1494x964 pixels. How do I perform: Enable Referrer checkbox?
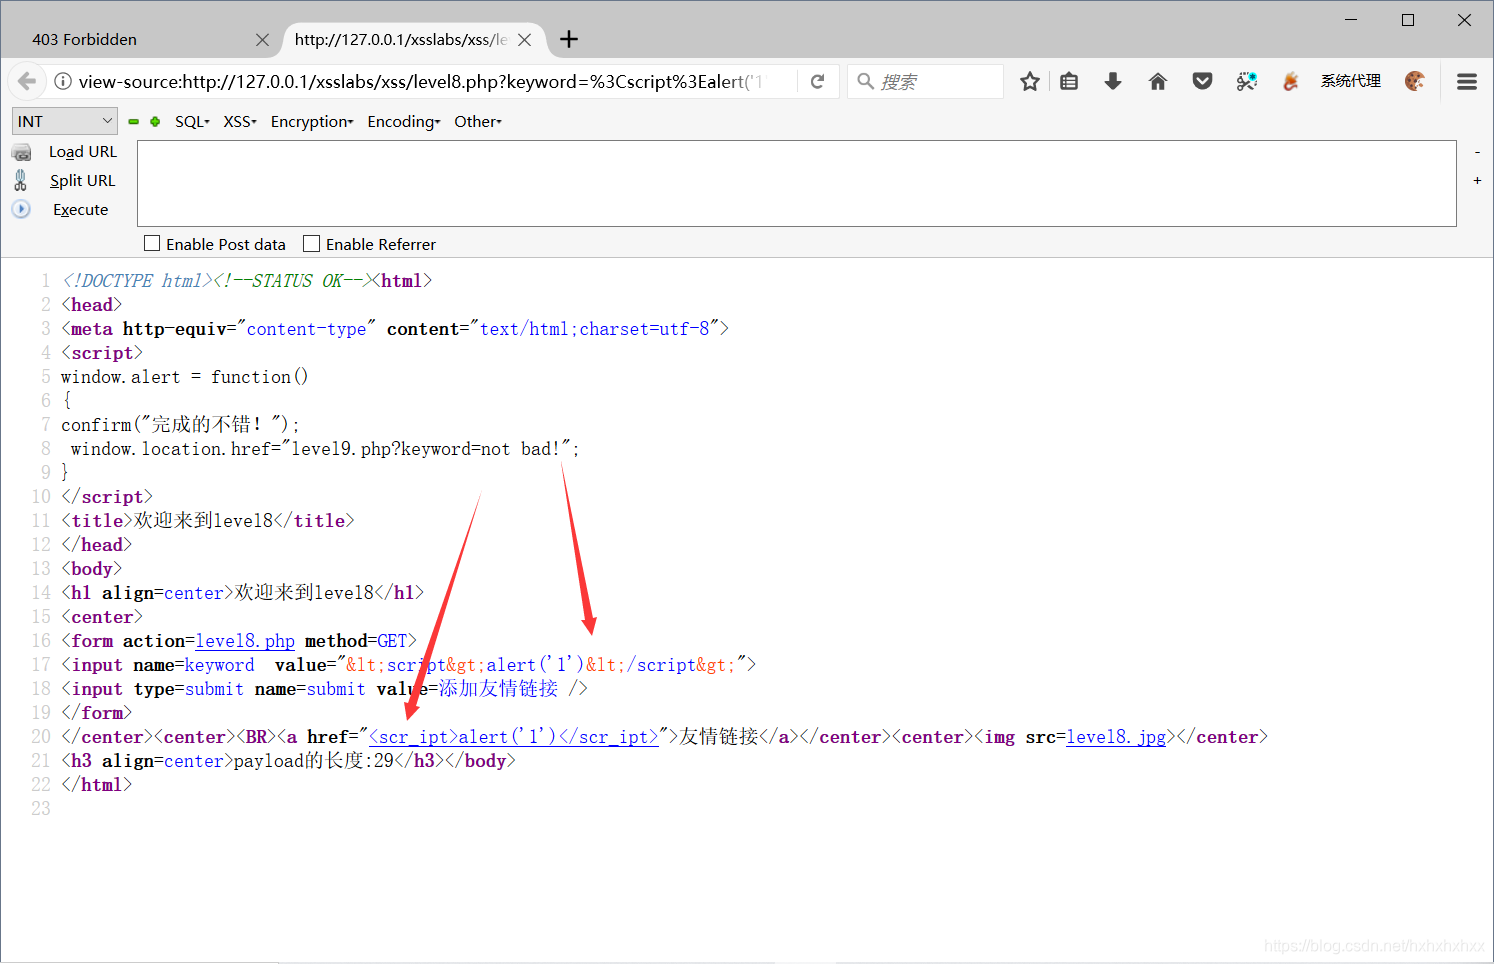[312, 243]
